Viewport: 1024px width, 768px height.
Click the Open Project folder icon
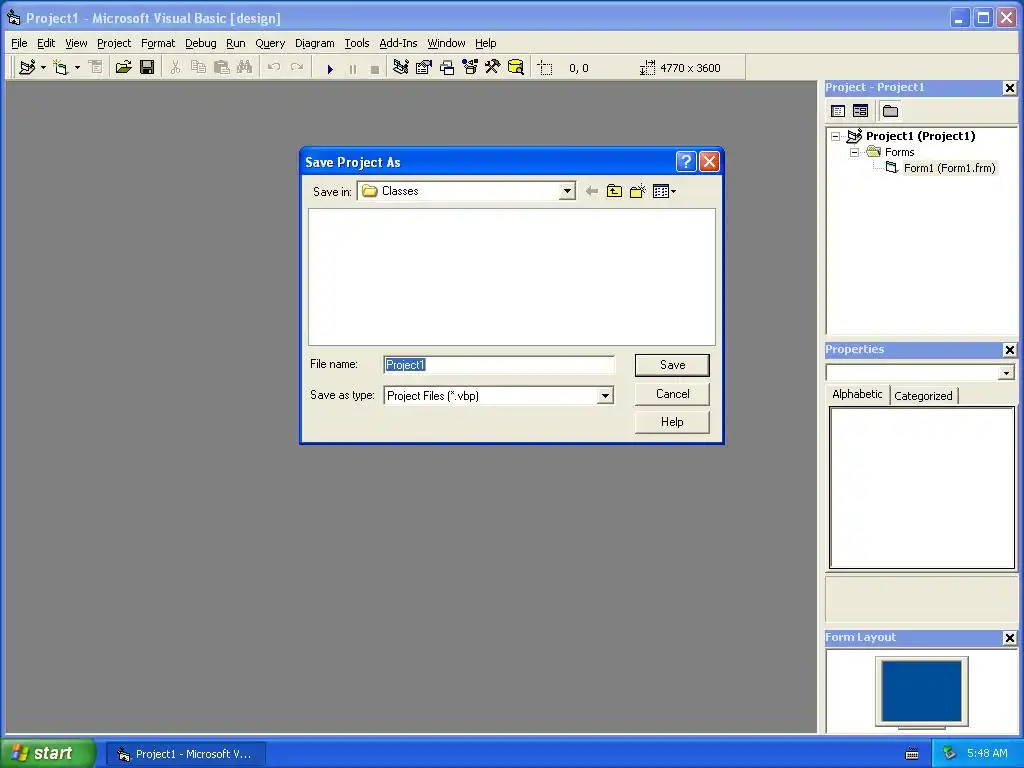123,67
